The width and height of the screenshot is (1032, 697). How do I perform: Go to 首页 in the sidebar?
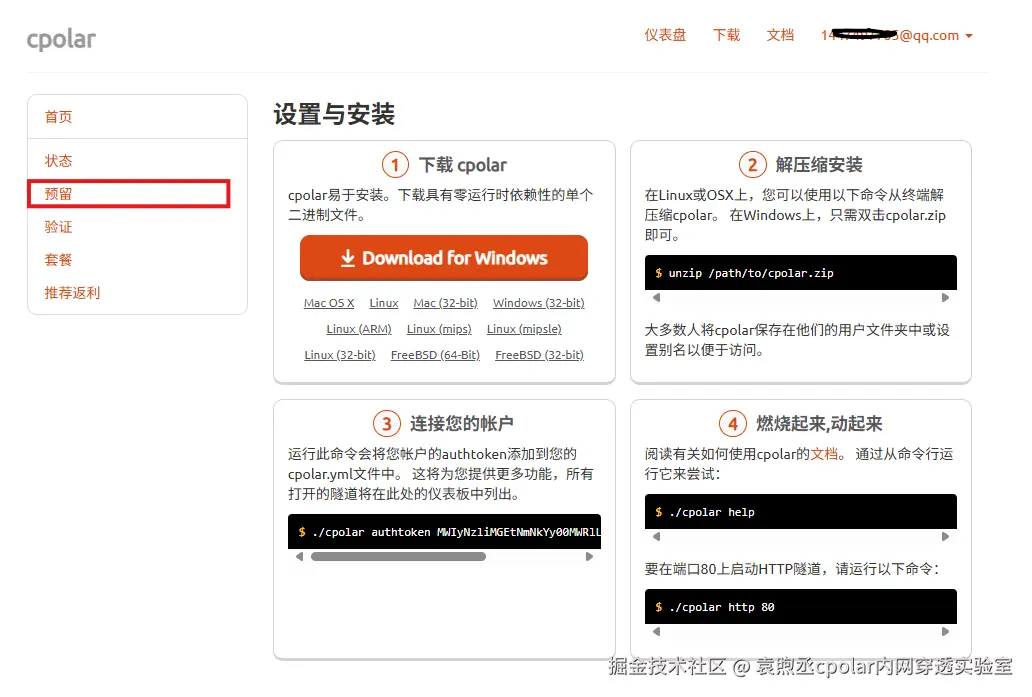coord(59,116)
